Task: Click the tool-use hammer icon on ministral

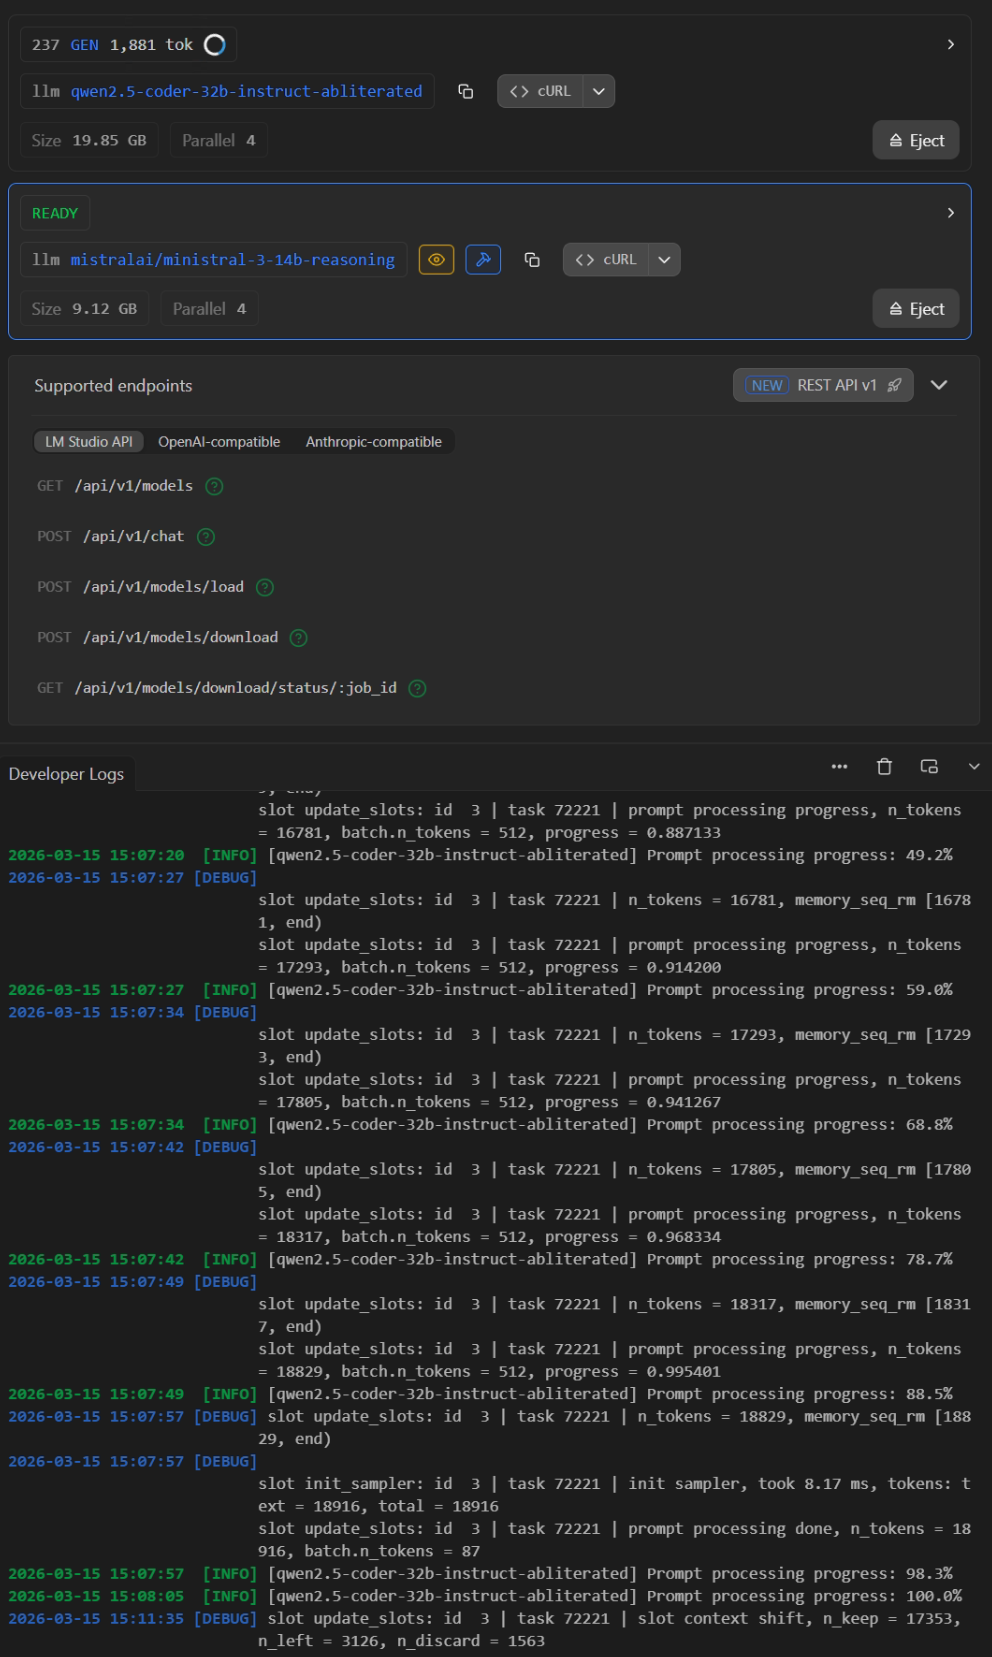Action: [483, 260]
